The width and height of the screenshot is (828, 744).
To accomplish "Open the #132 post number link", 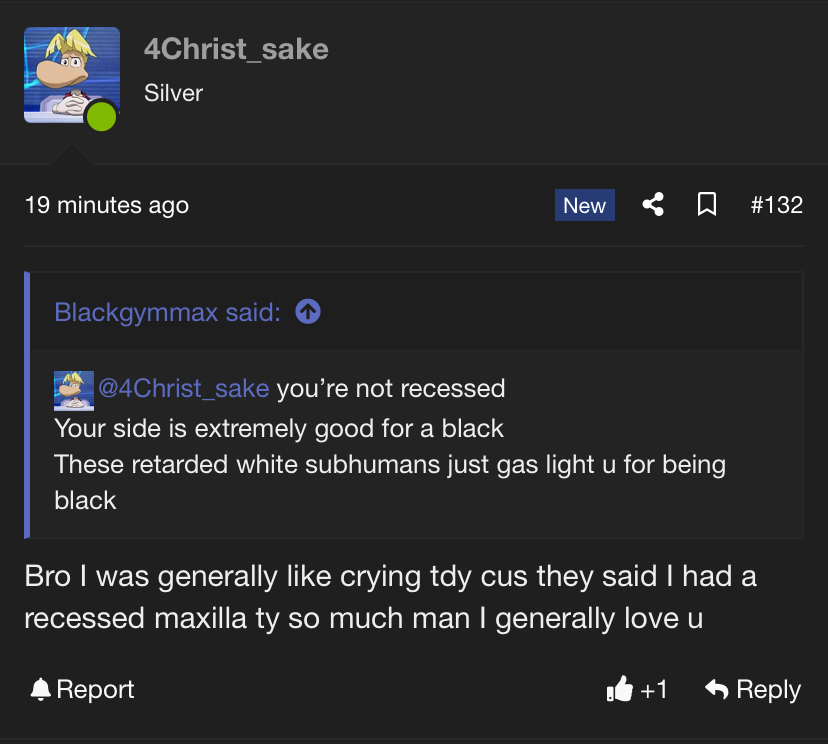I will point(776,205).
